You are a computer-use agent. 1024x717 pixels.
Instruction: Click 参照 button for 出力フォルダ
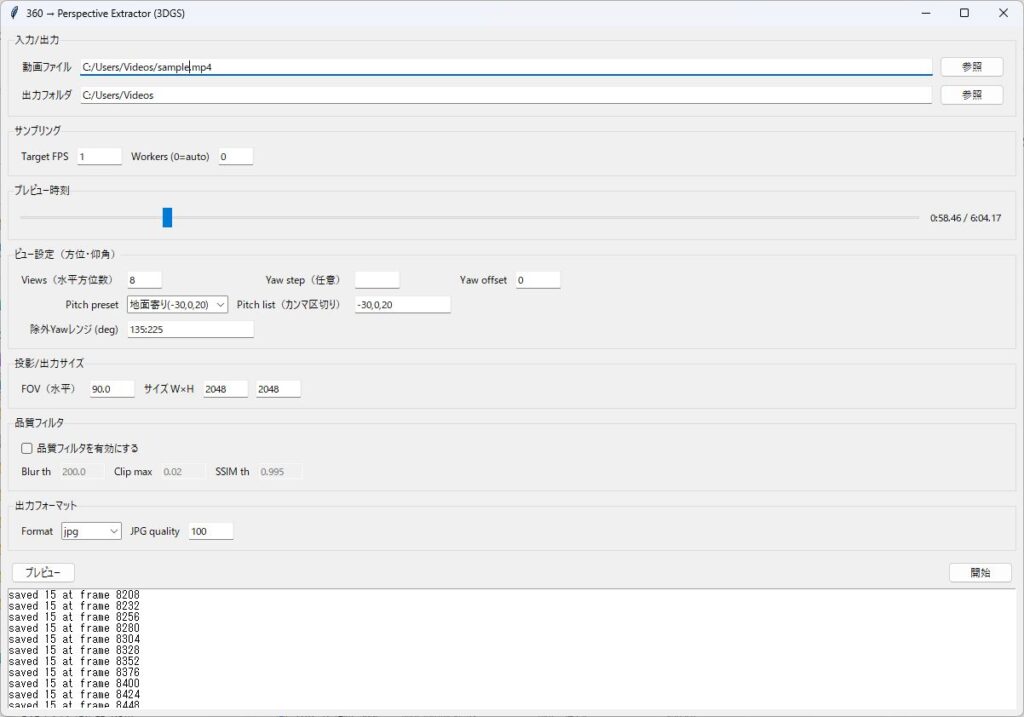tap(971, 95)
